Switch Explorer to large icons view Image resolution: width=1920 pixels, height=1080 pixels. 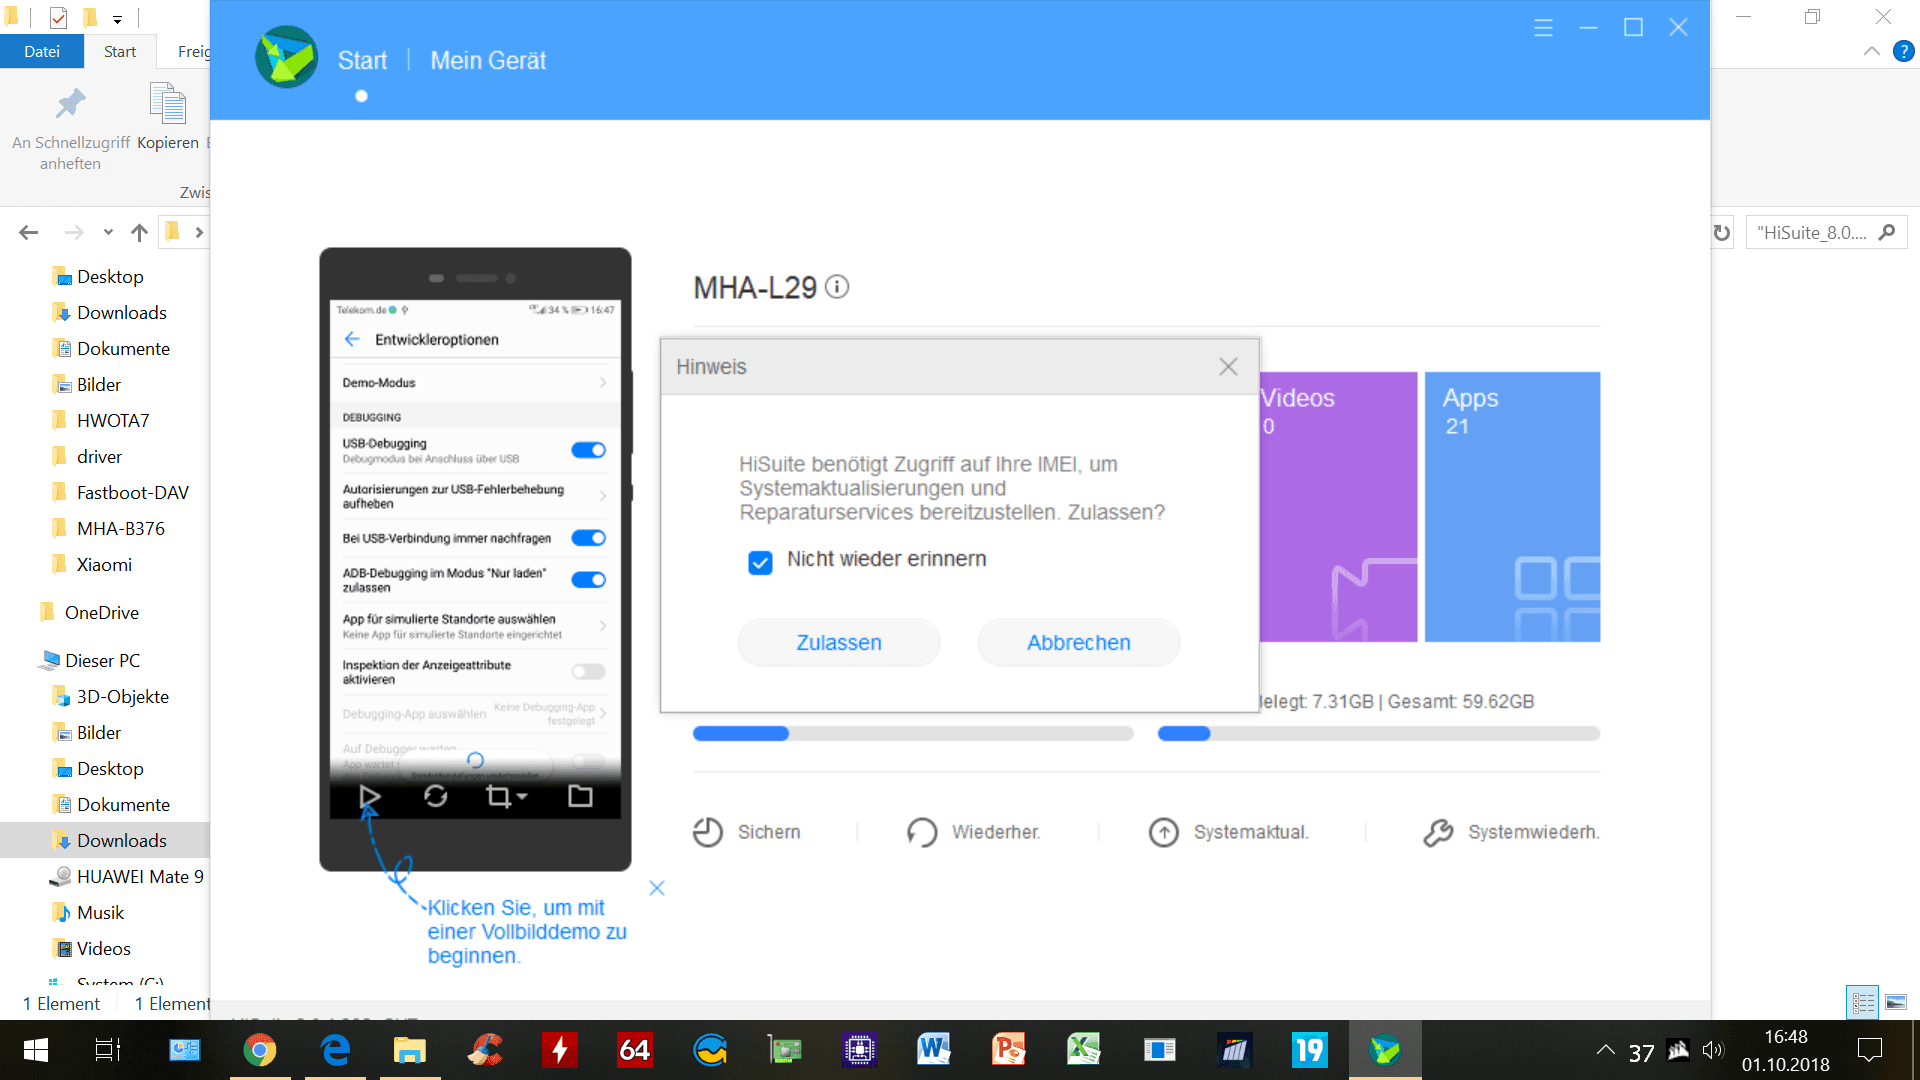pyautogui.click(x=1896, y=1002)
